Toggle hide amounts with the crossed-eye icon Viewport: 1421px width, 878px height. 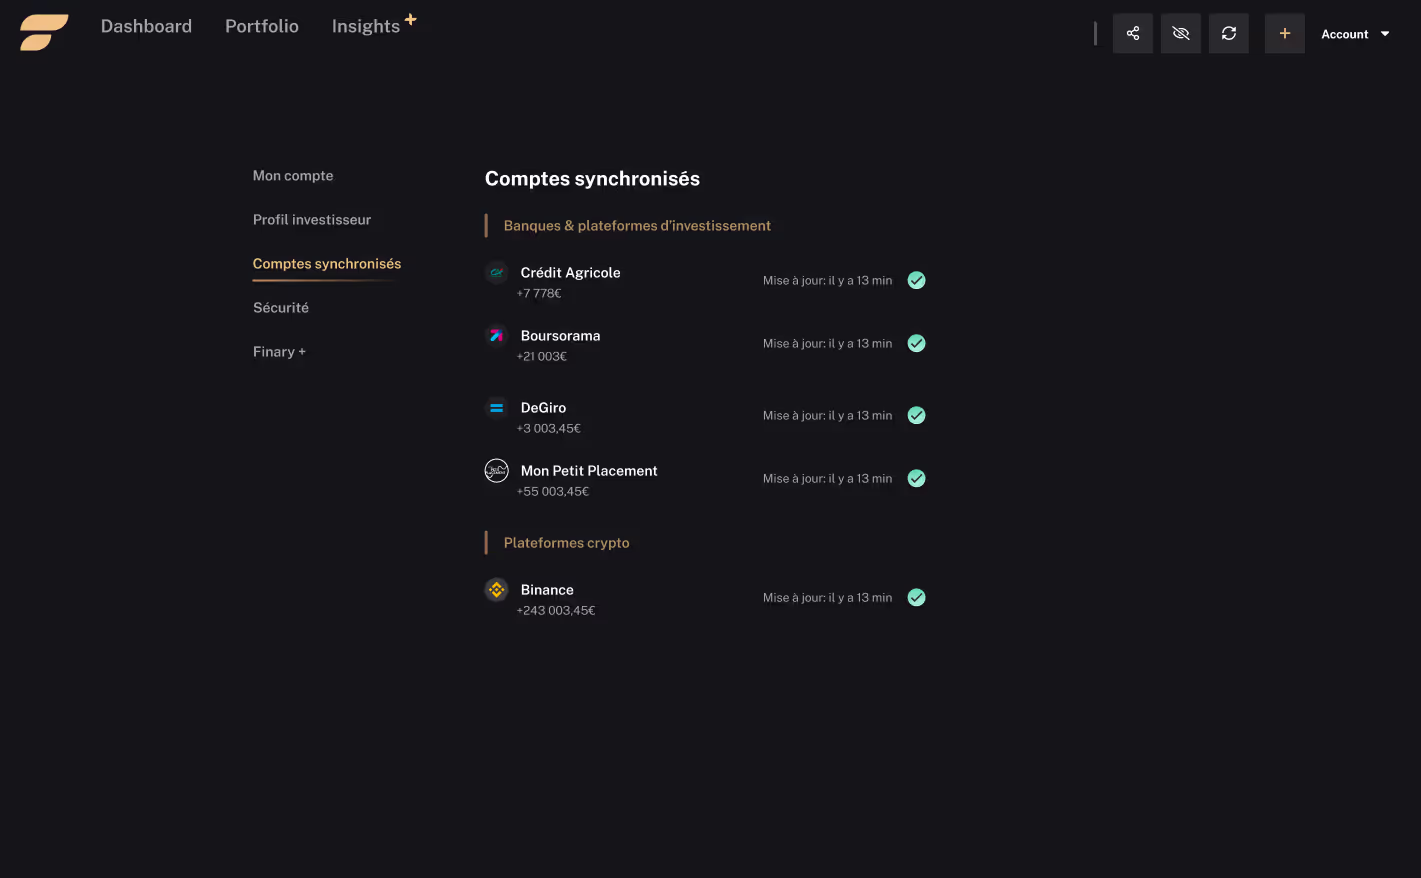[x=1181, y=33]
